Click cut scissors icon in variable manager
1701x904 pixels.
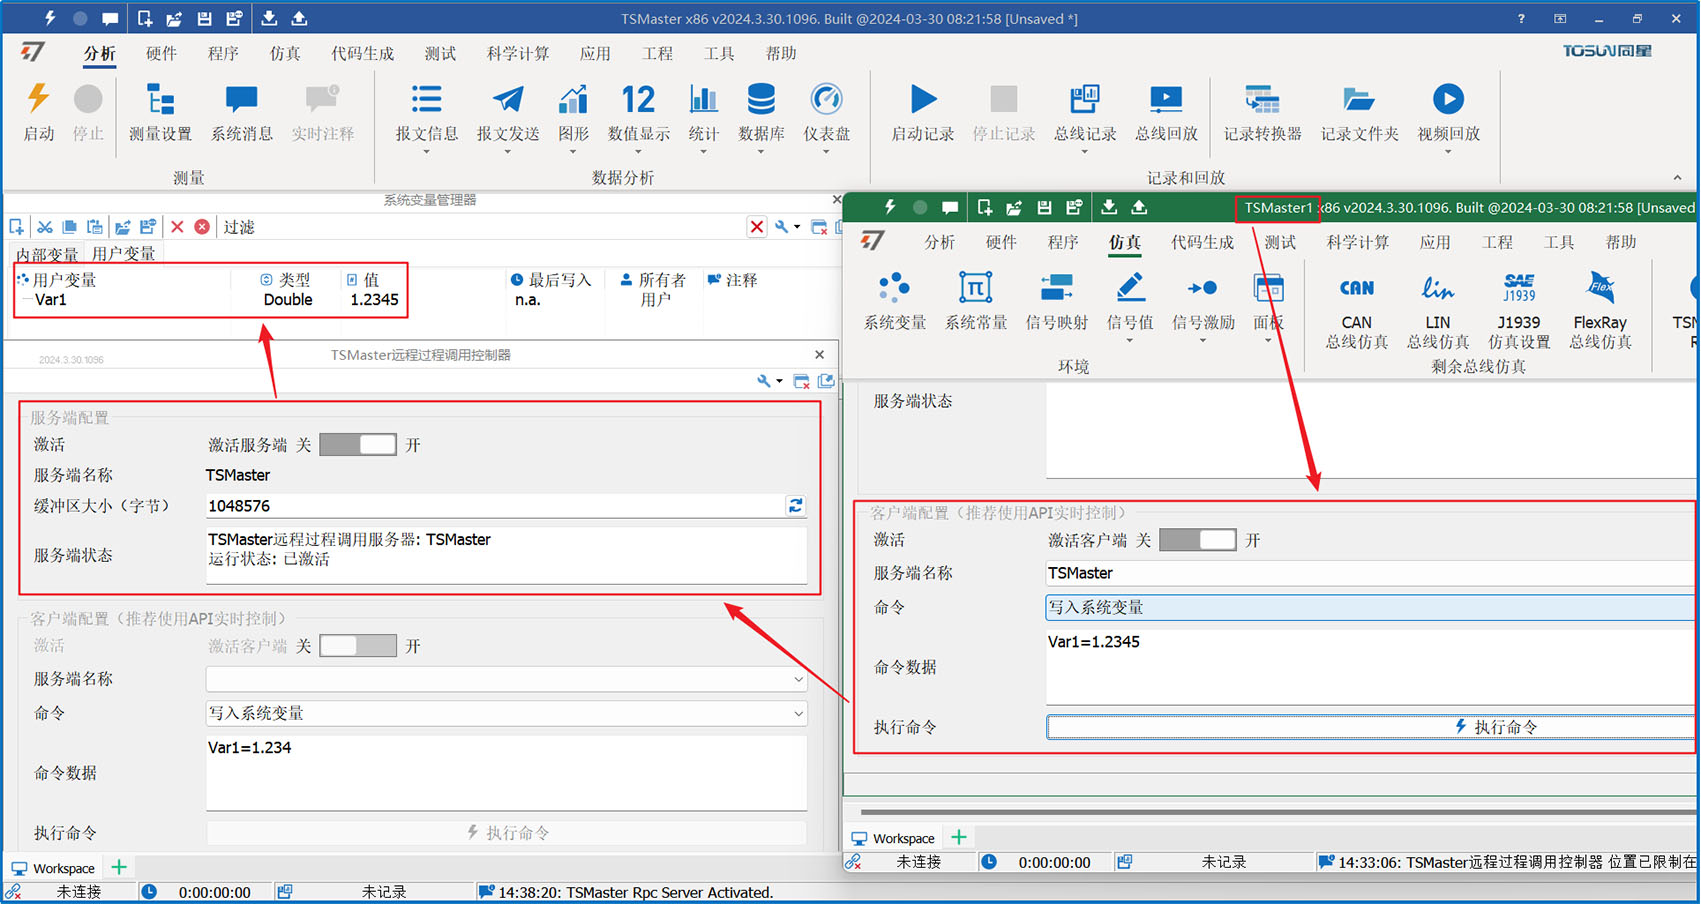pos(45,227)
